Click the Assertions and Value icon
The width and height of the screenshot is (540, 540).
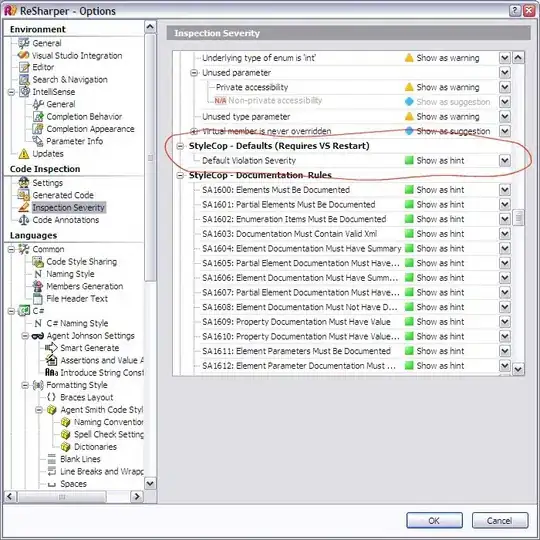51,360
